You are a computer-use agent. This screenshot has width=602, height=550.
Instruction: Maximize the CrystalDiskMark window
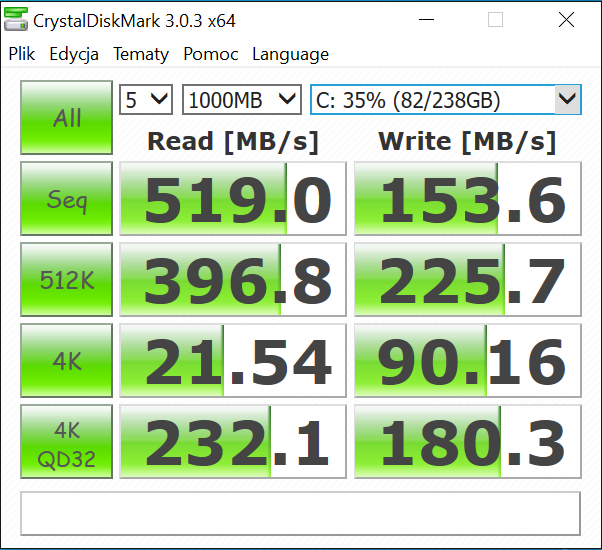pos(495,19)
